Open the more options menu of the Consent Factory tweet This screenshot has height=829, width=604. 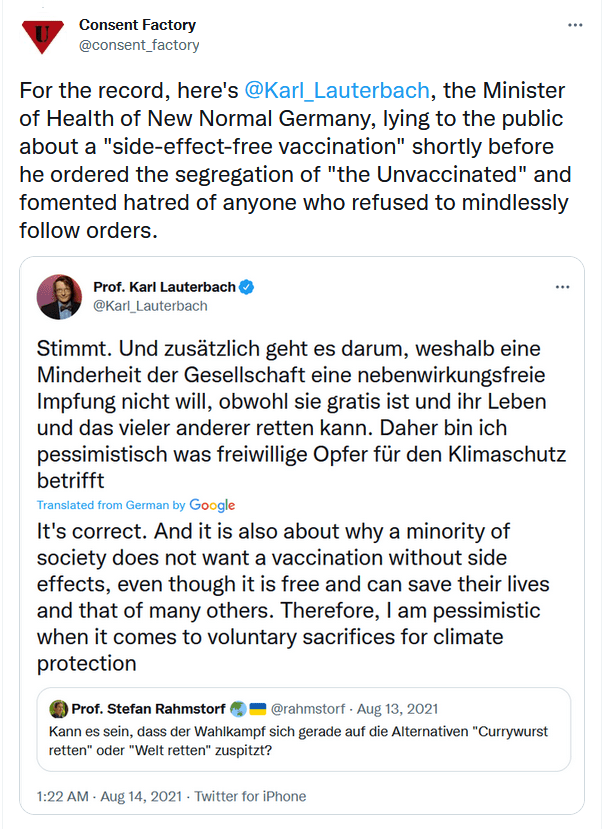(x=574, y=23)
